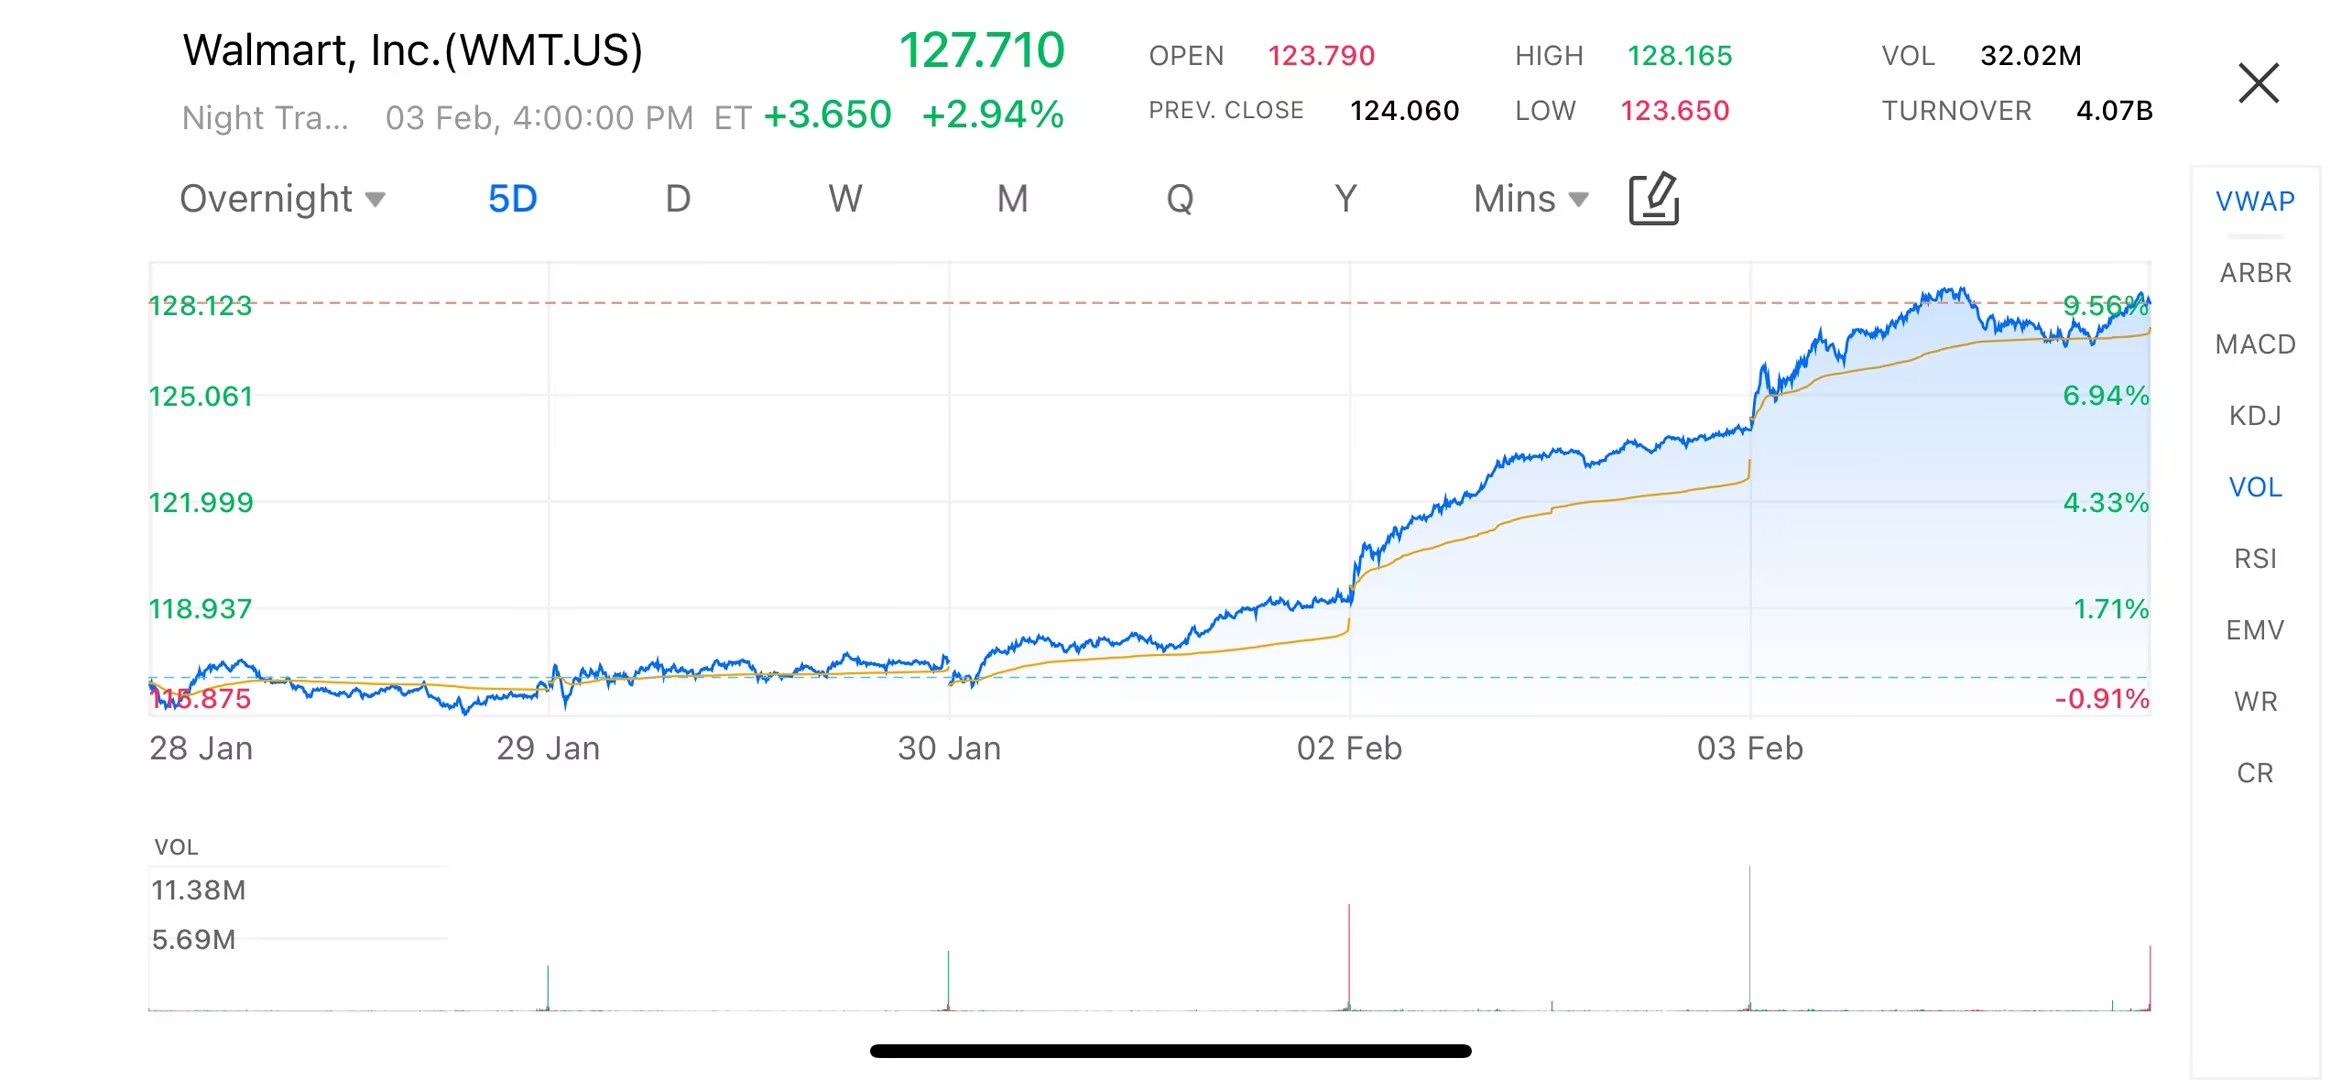Image resolution: width=2341 pixels, height=1080 pixels.
Task: Toggle the VWAP indicator overlay
Action: click(x=2254, y=201)
